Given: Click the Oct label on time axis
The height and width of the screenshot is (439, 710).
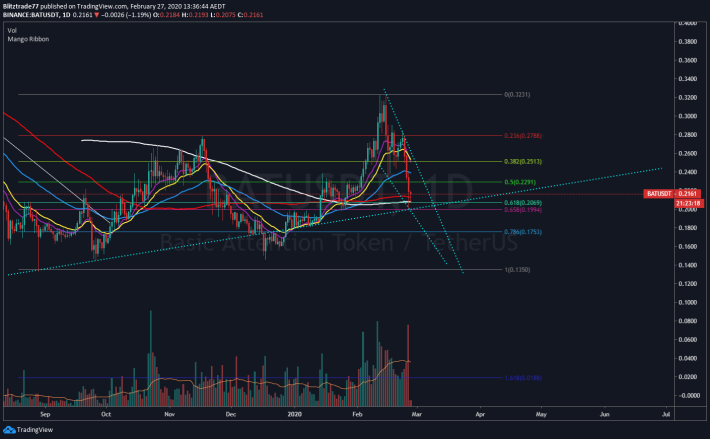Looking at the screenshot, I should (x=106, y=414).
